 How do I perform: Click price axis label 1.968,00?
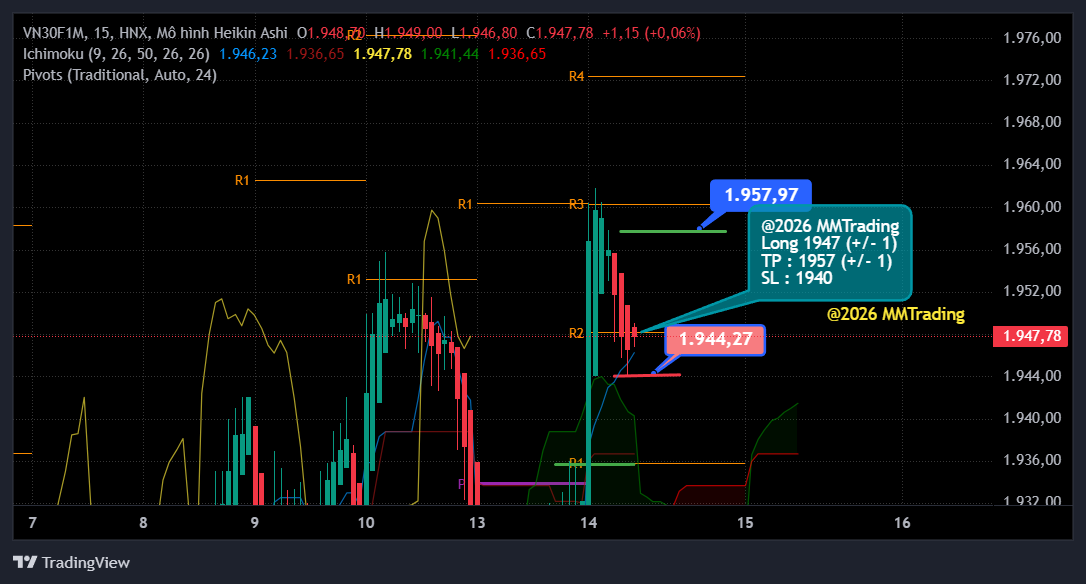tap(1032, 122)
